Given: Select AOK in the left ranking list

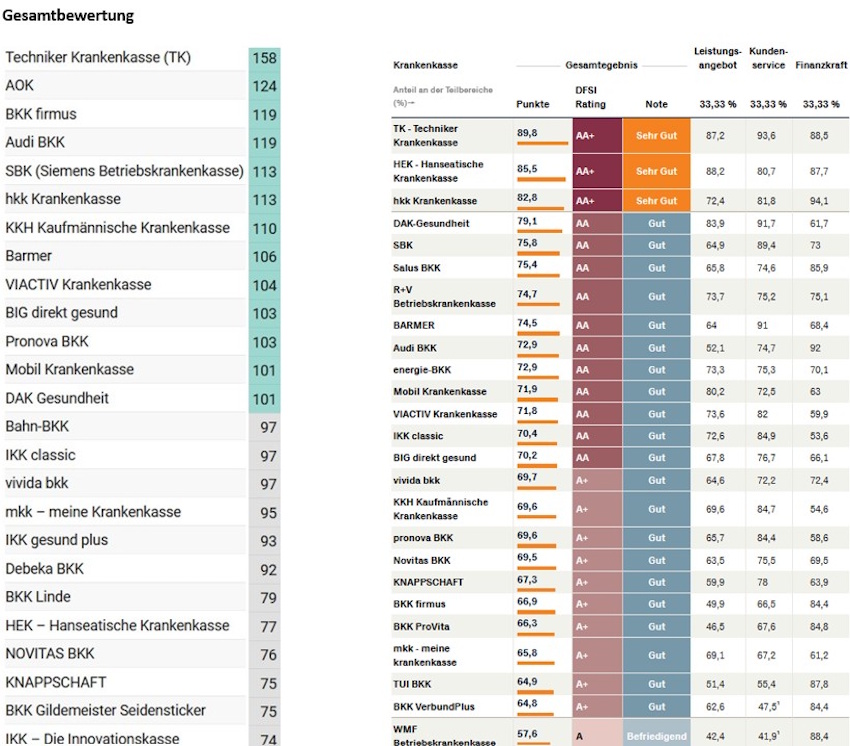Looking at the screenshot, I should coord(20,85).
